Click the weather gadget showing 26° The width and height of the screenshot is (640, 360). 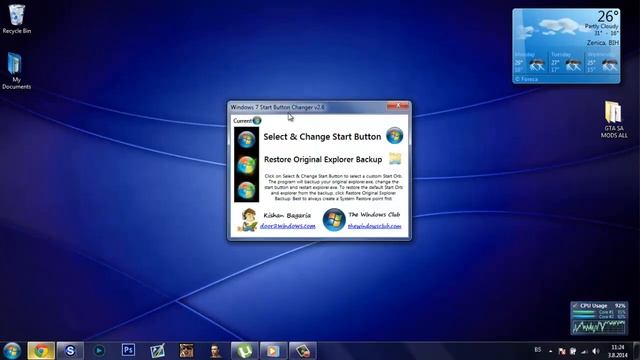[566, 46]
